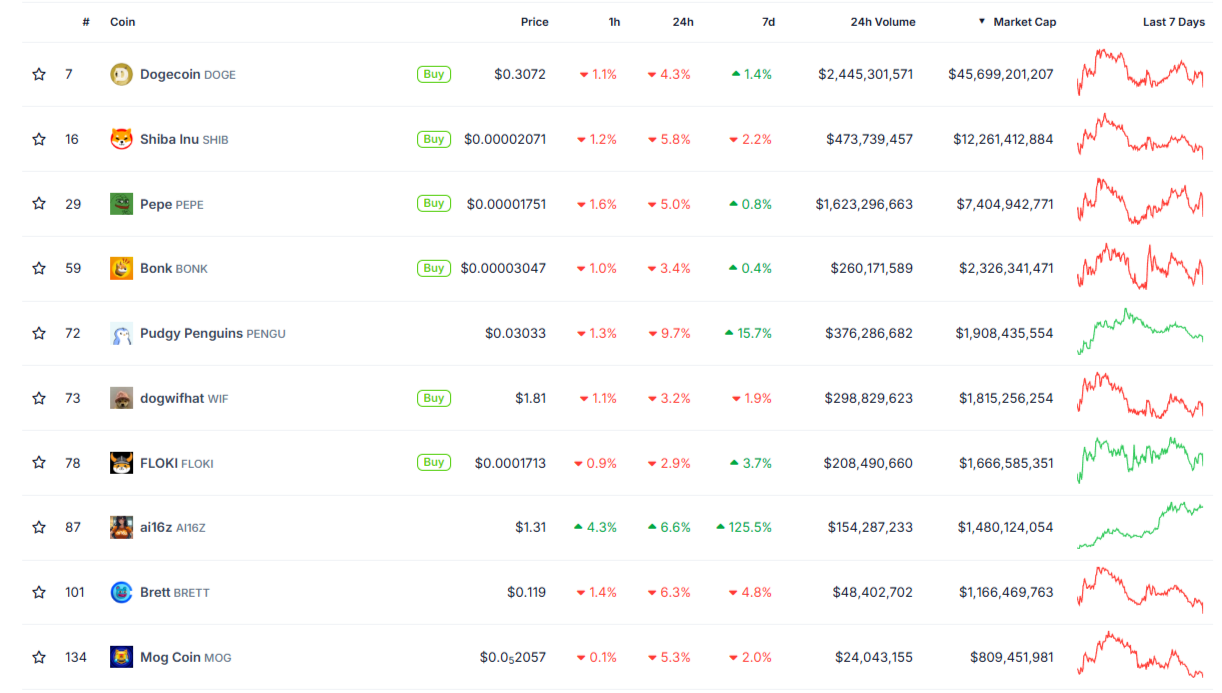Toggle the star next to ai16z
This screenshot has width=1222, height=693.
[x=39, y=527]
